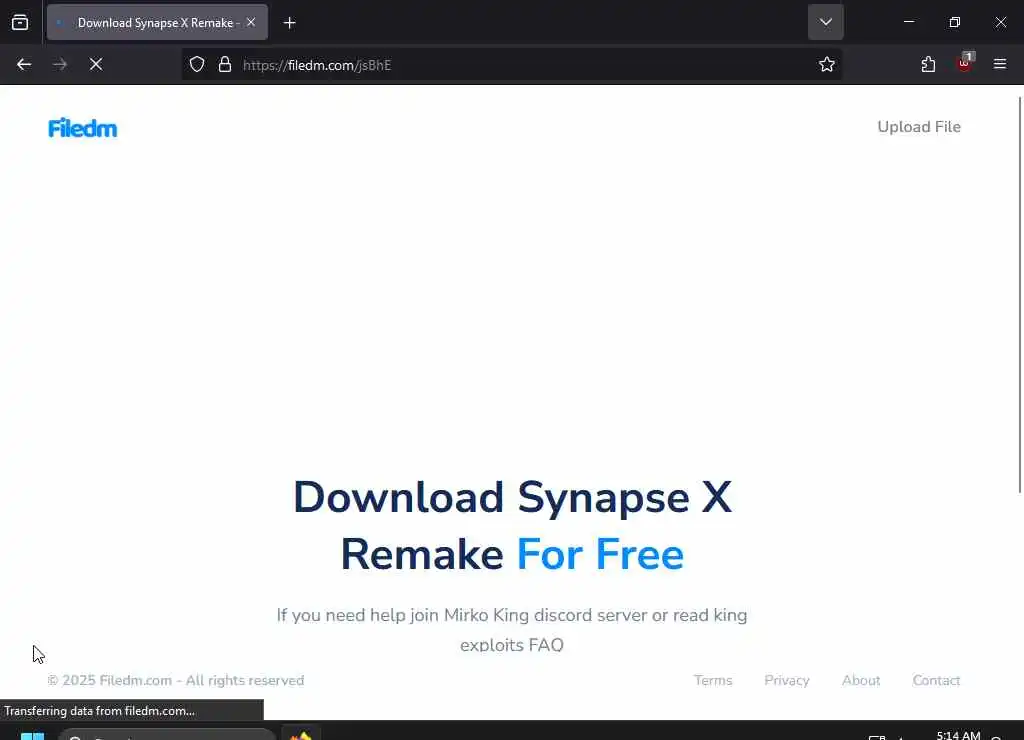Image resolution: width=1024 pixels, height=740 pixels.
Task: Click the Filedm logo
Action: [82, 128]
